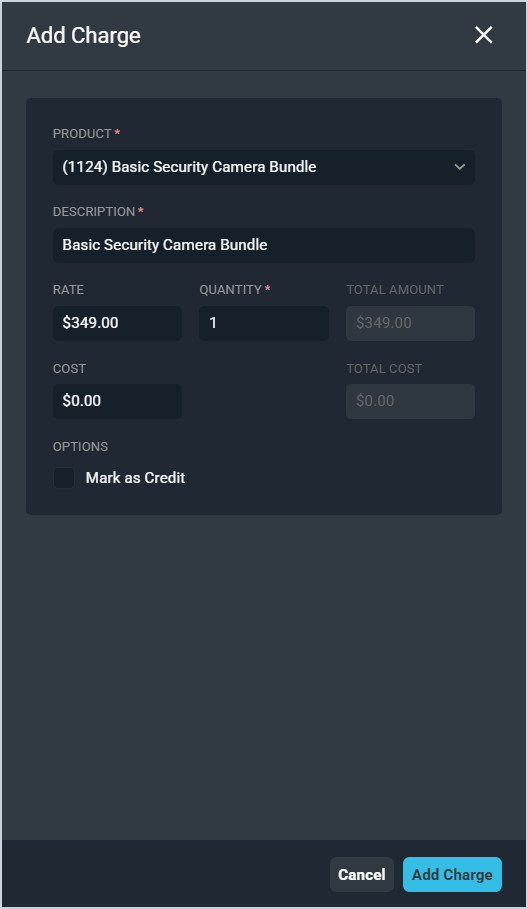
Task: Click the RATE field label
Action: pyautogui.click(x=68, y=289)
